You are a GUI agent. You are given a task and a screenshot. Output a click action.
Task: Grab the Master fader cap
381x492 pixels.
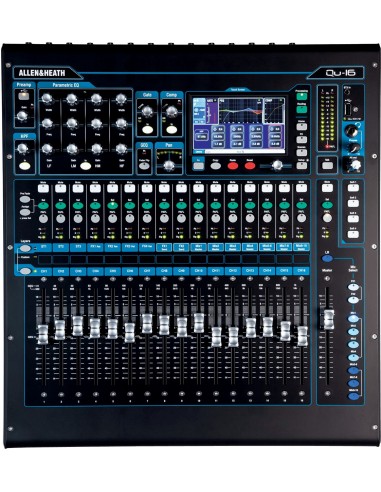tap(329, 319)
